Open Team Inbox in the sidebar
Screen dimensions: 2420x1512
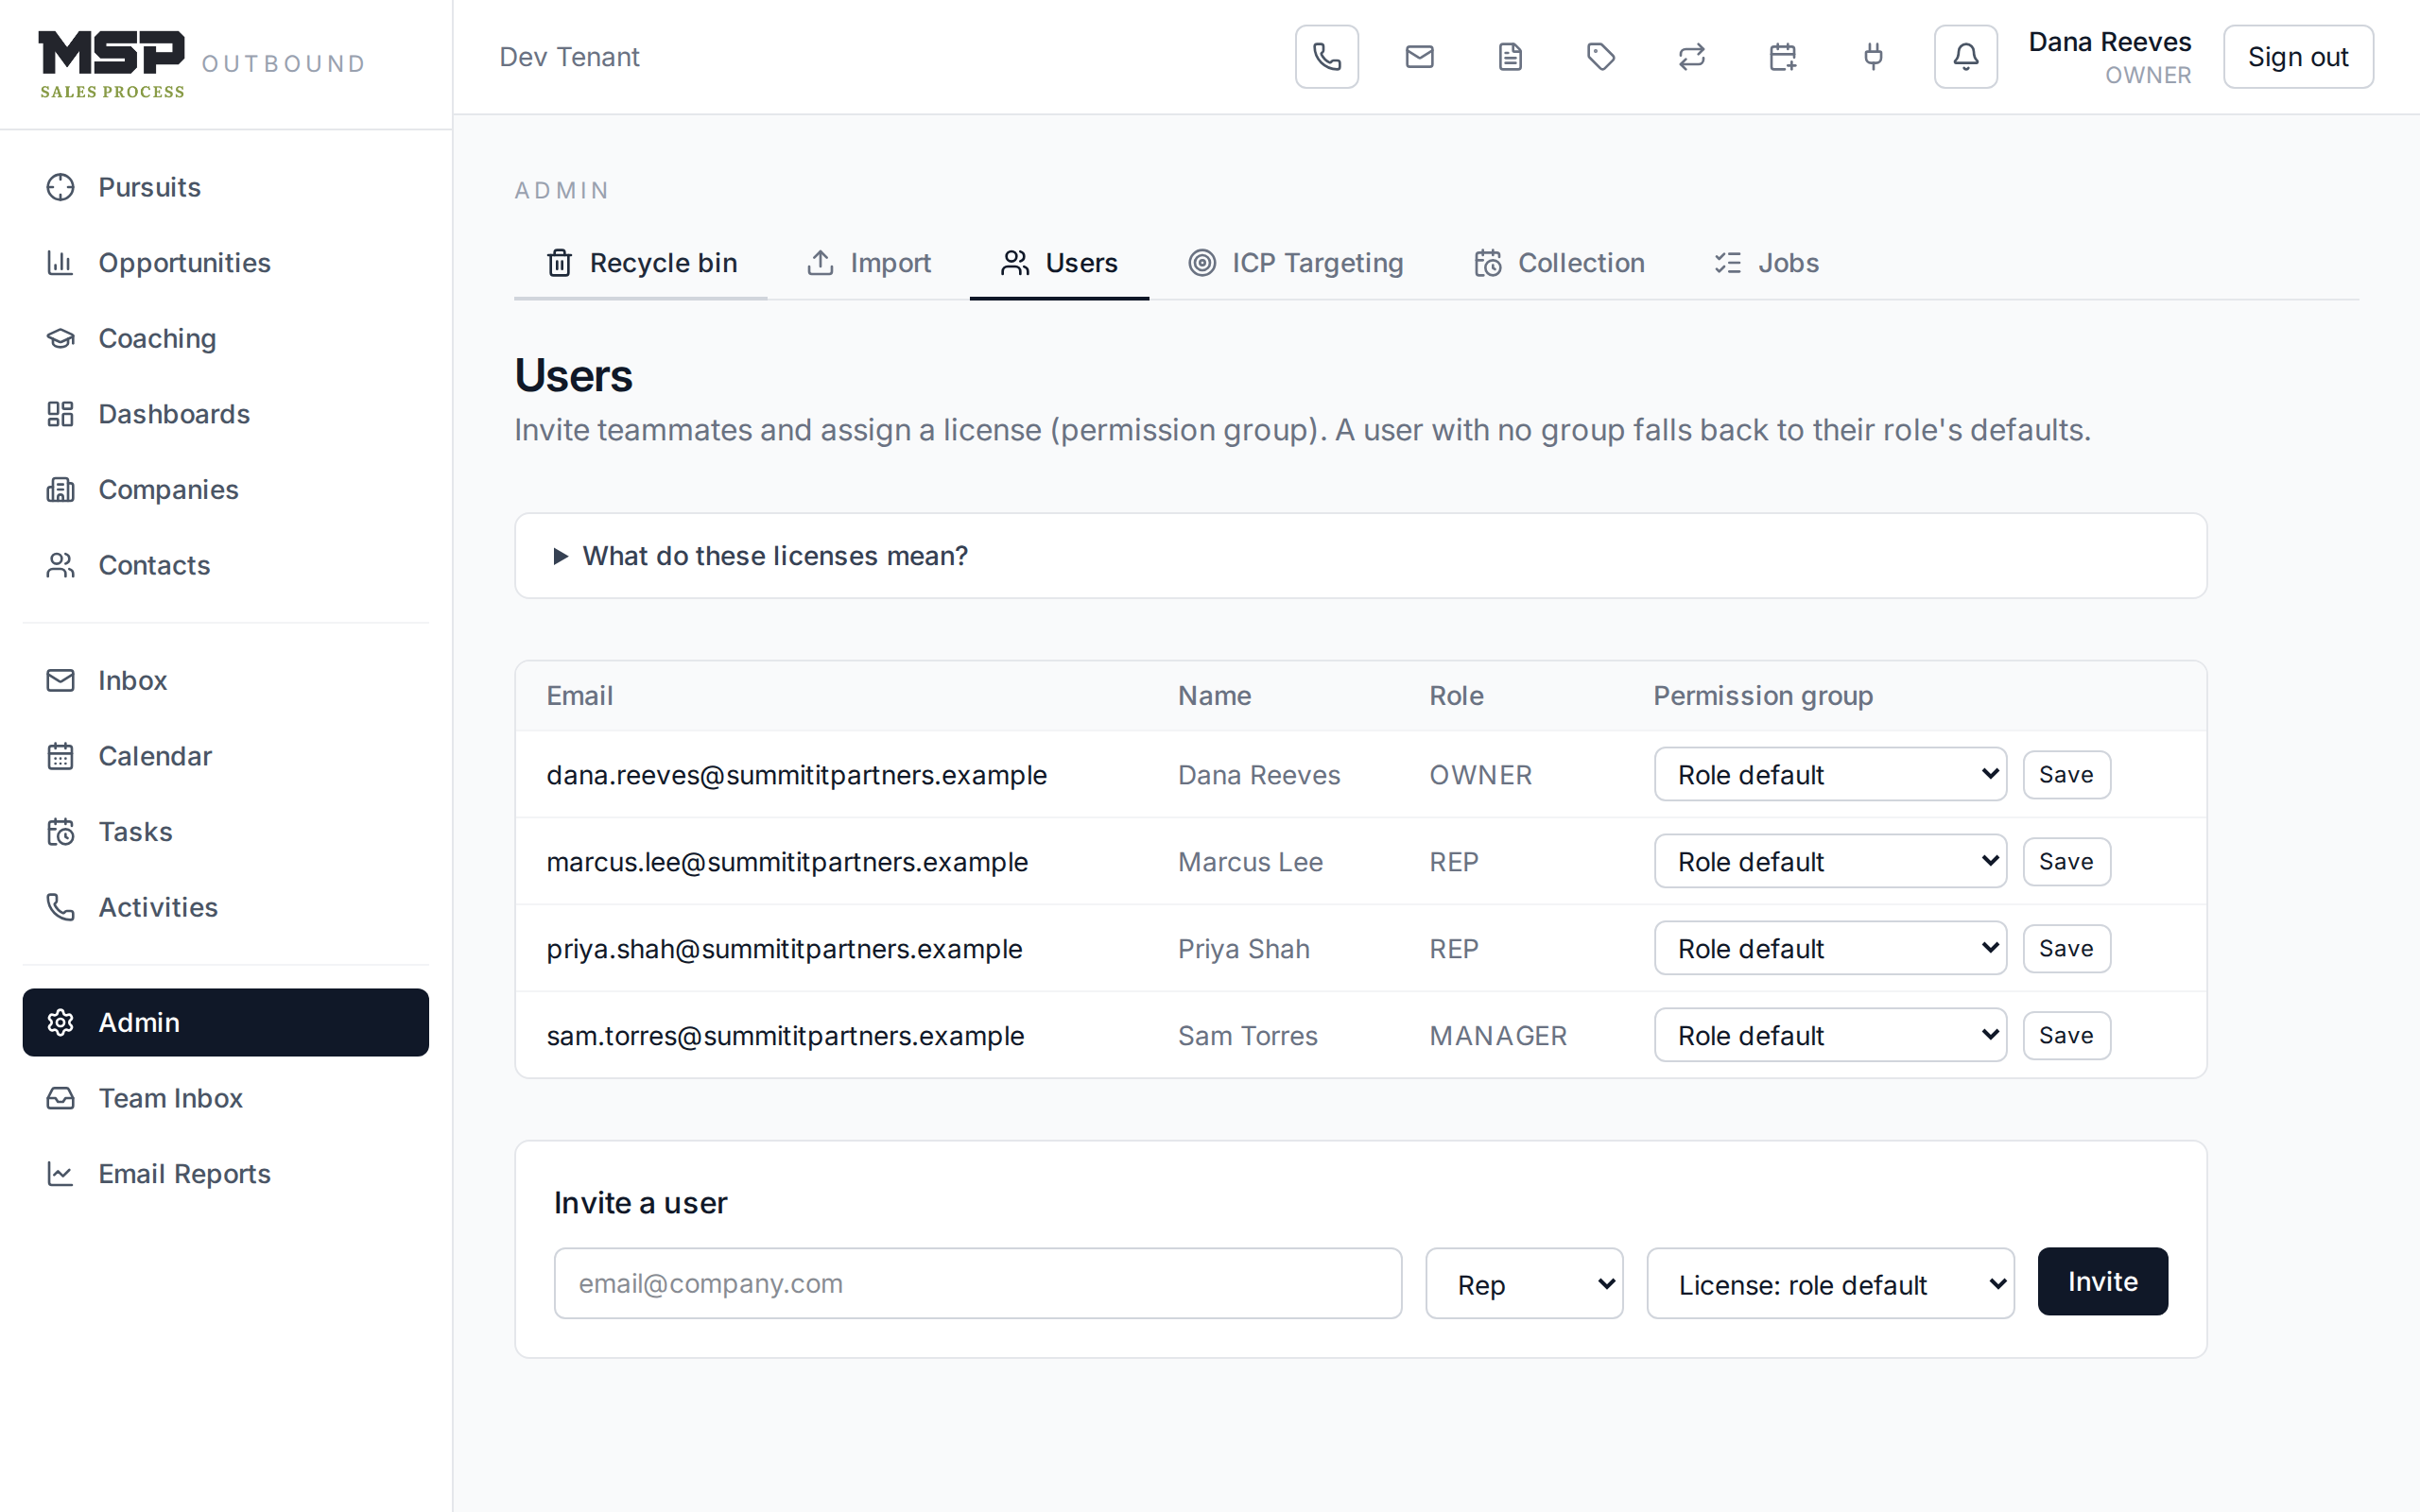click(225, 1098)
